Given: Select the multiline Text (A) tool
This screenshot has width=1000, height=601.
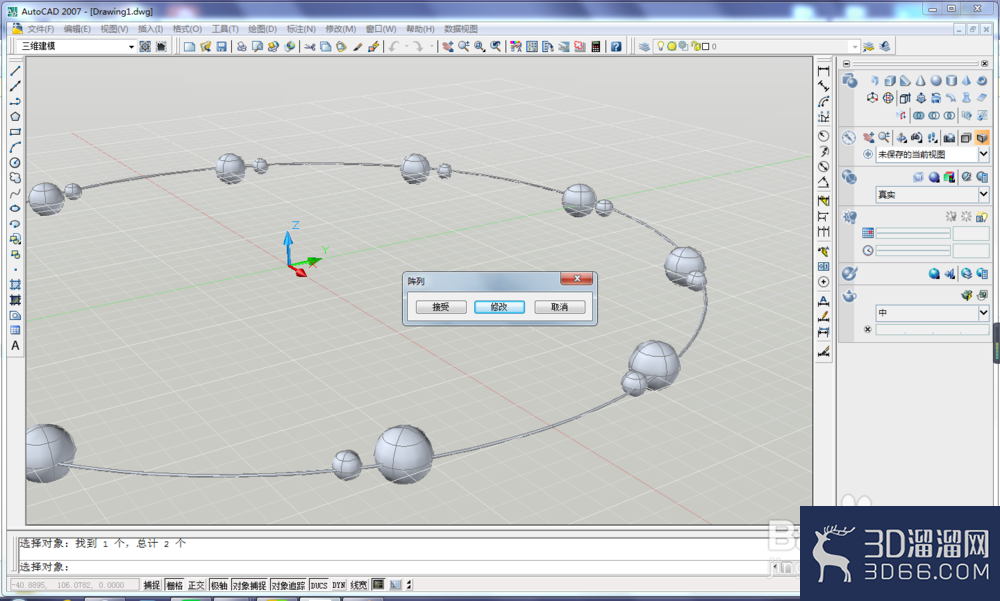Looking at the screenshot, I should [x=15, y=346].
